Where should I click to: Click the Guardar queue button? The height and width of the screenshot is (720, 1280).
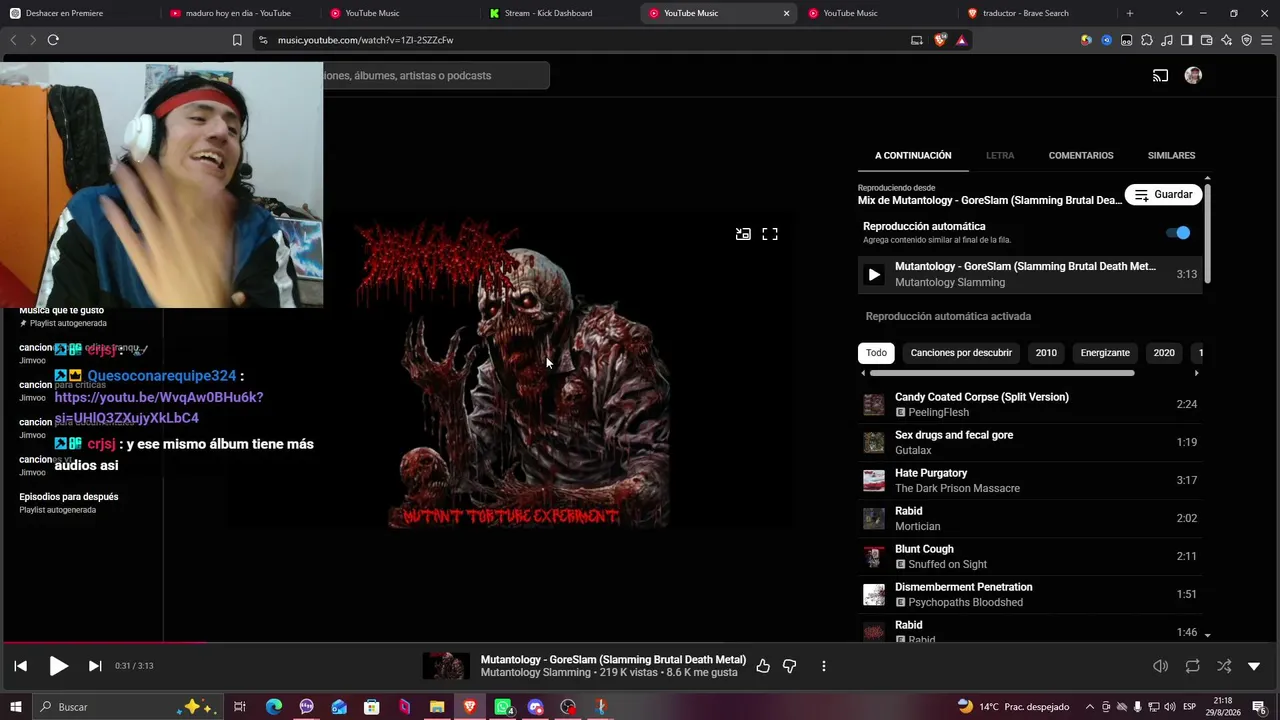point(1163,195)
